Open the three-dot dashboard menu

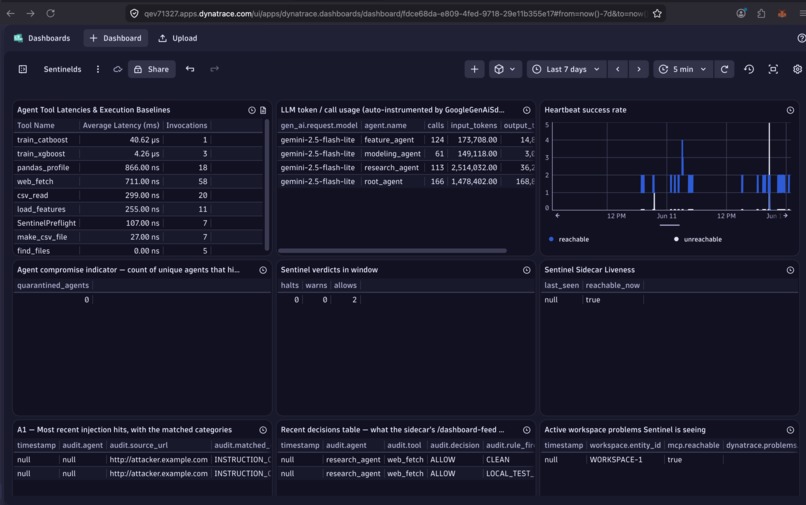(x=98, y=69)
